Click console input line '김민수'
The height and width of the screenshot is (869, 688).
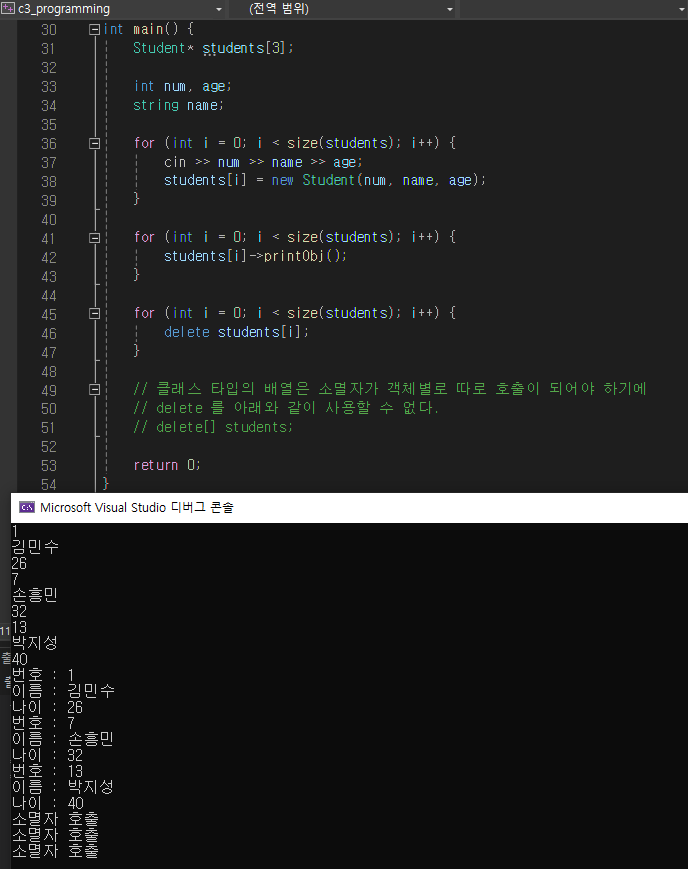(x=35, y=547)
